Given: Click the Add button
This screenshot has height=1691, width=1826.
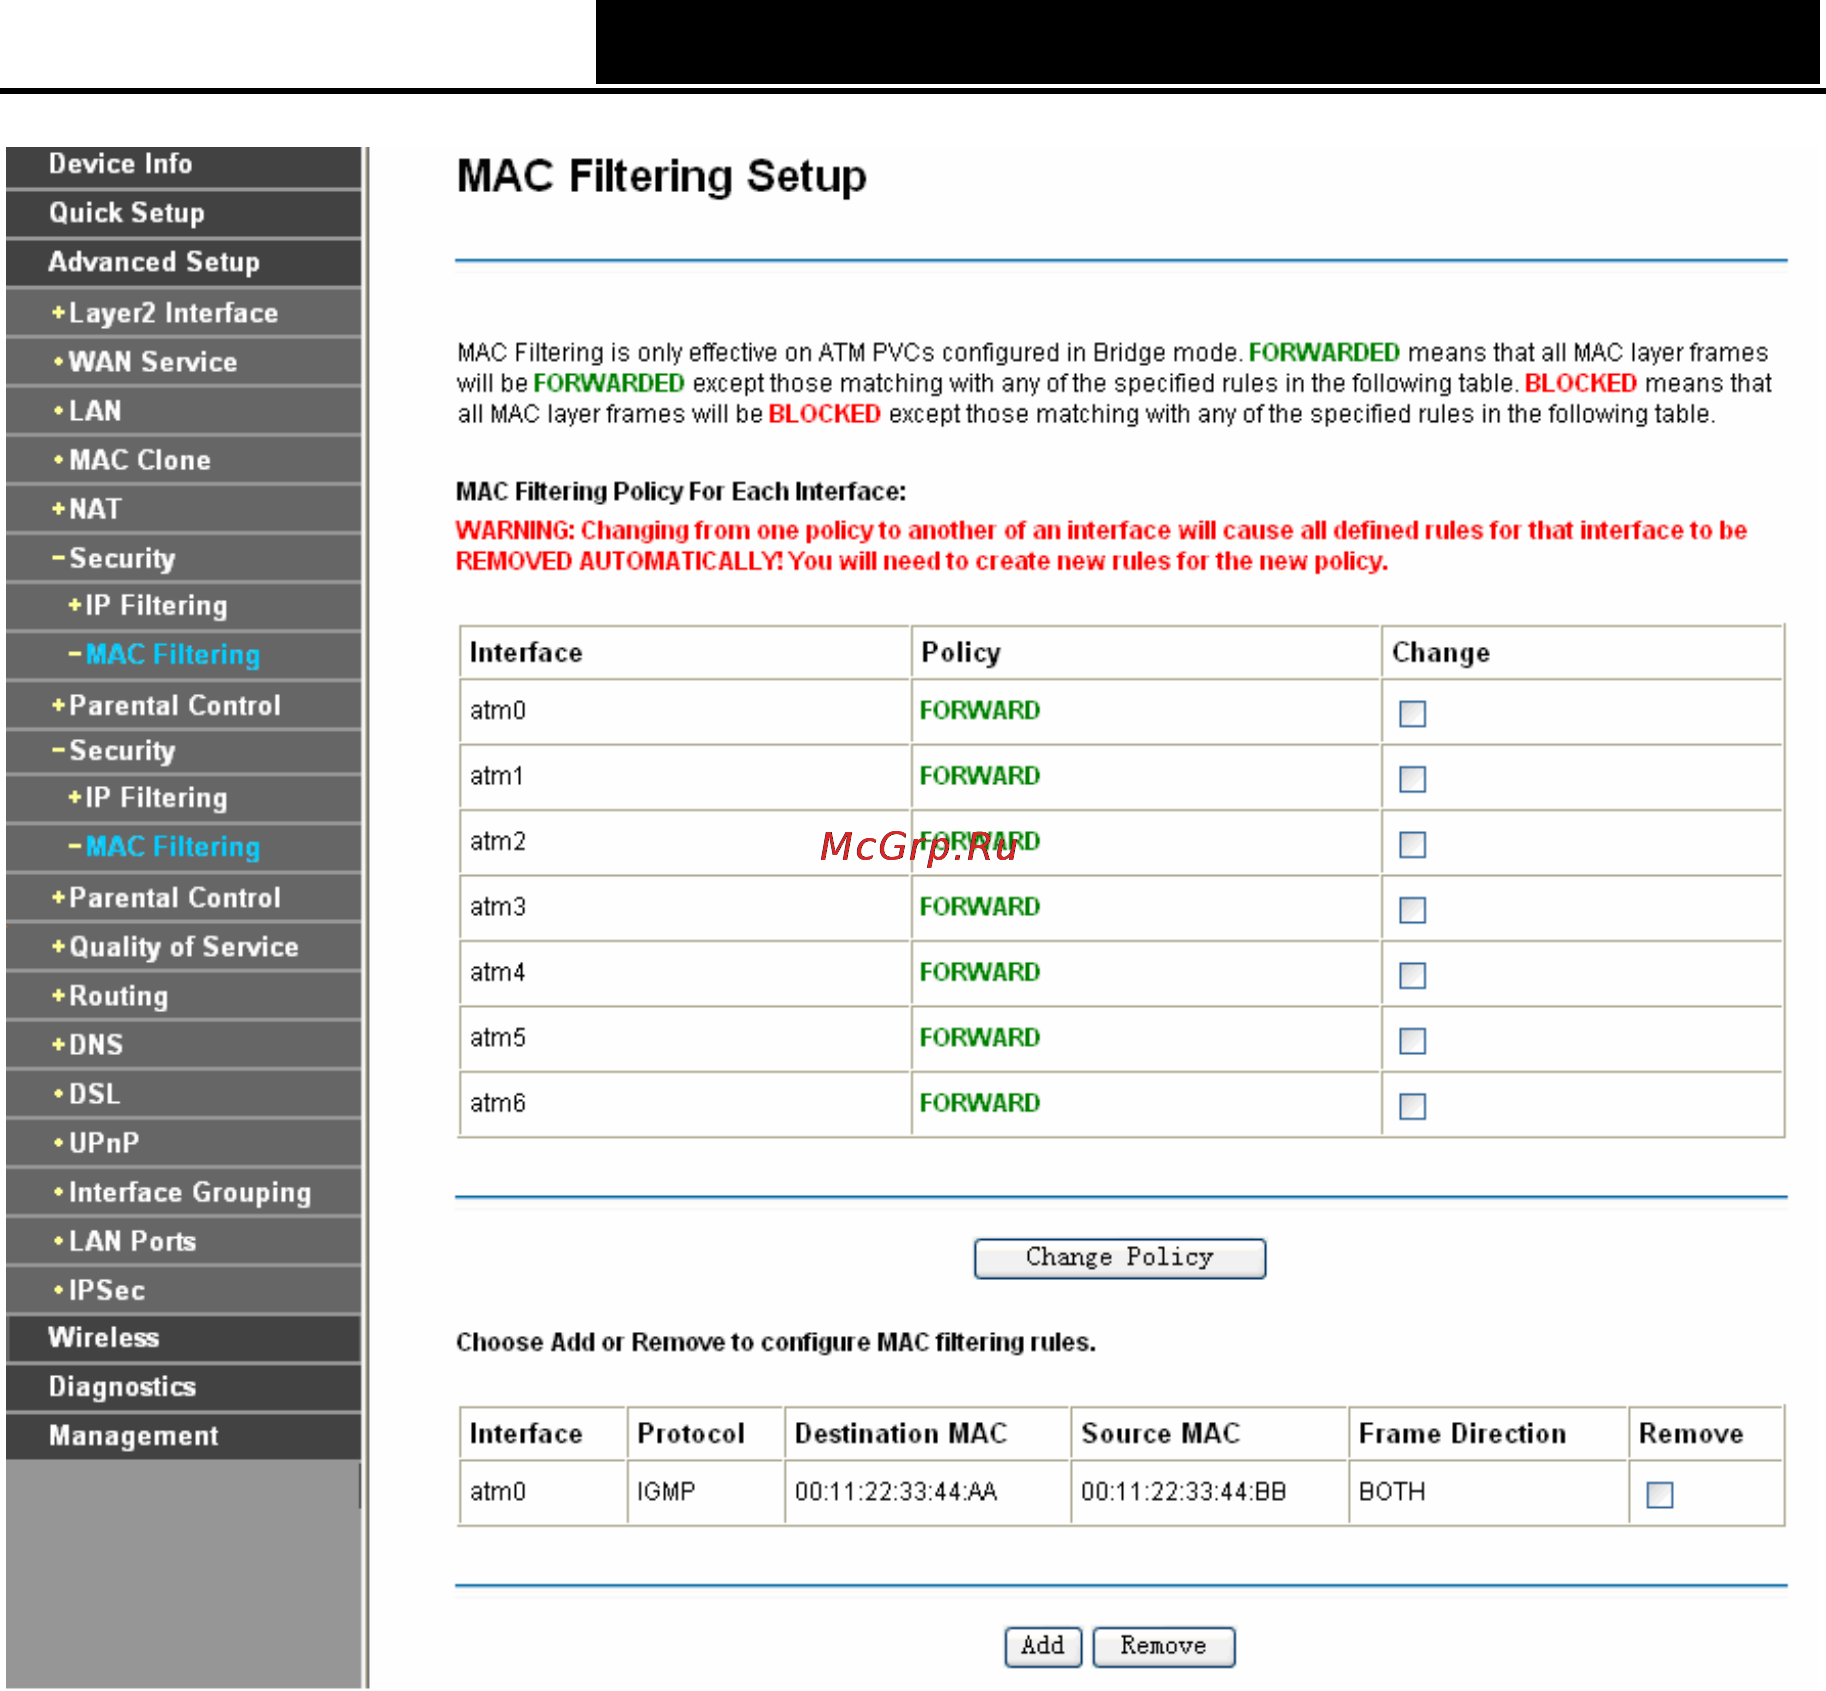Looking at the screenshot, I should click(1042, 1646).
